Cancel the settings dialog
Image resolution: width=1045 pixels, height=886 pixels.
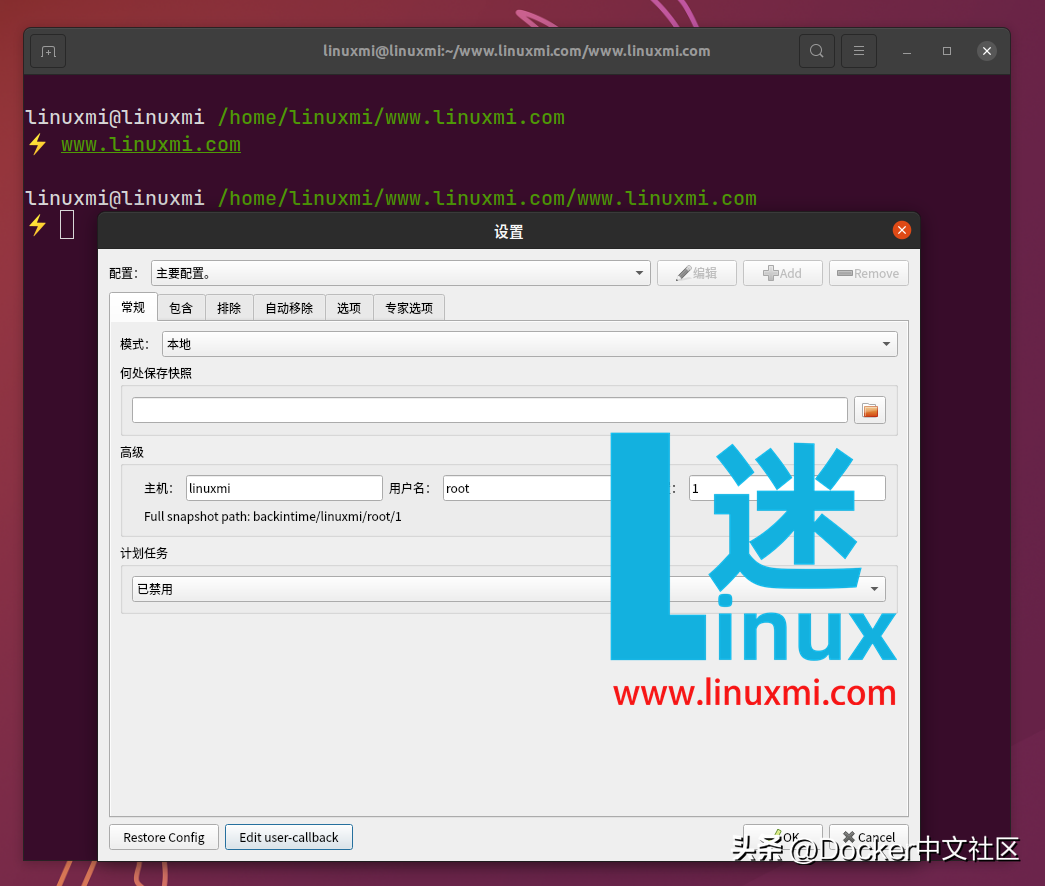click(868, 837)
